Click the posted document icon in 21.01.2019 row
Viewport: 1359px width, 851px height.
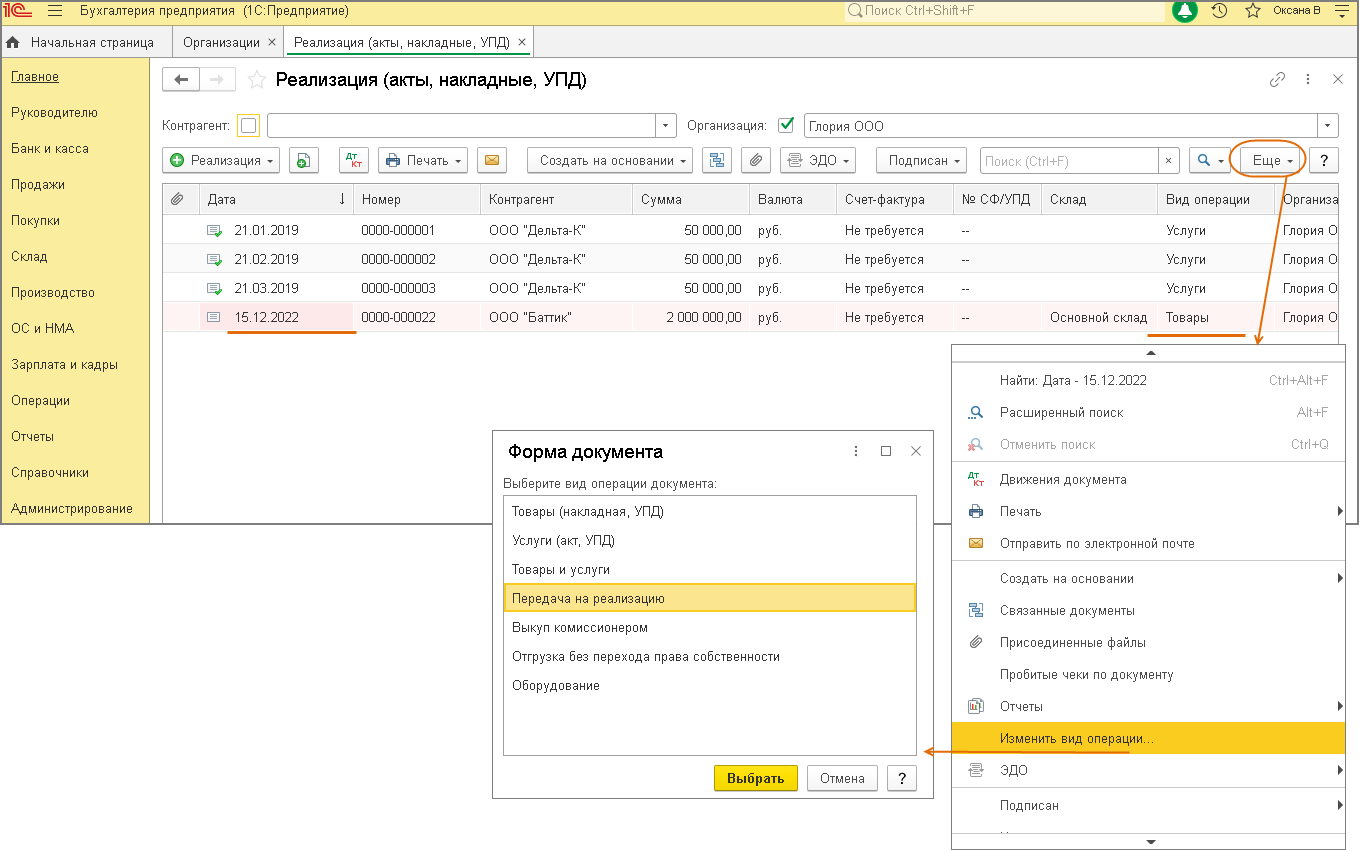pos(214,230)
